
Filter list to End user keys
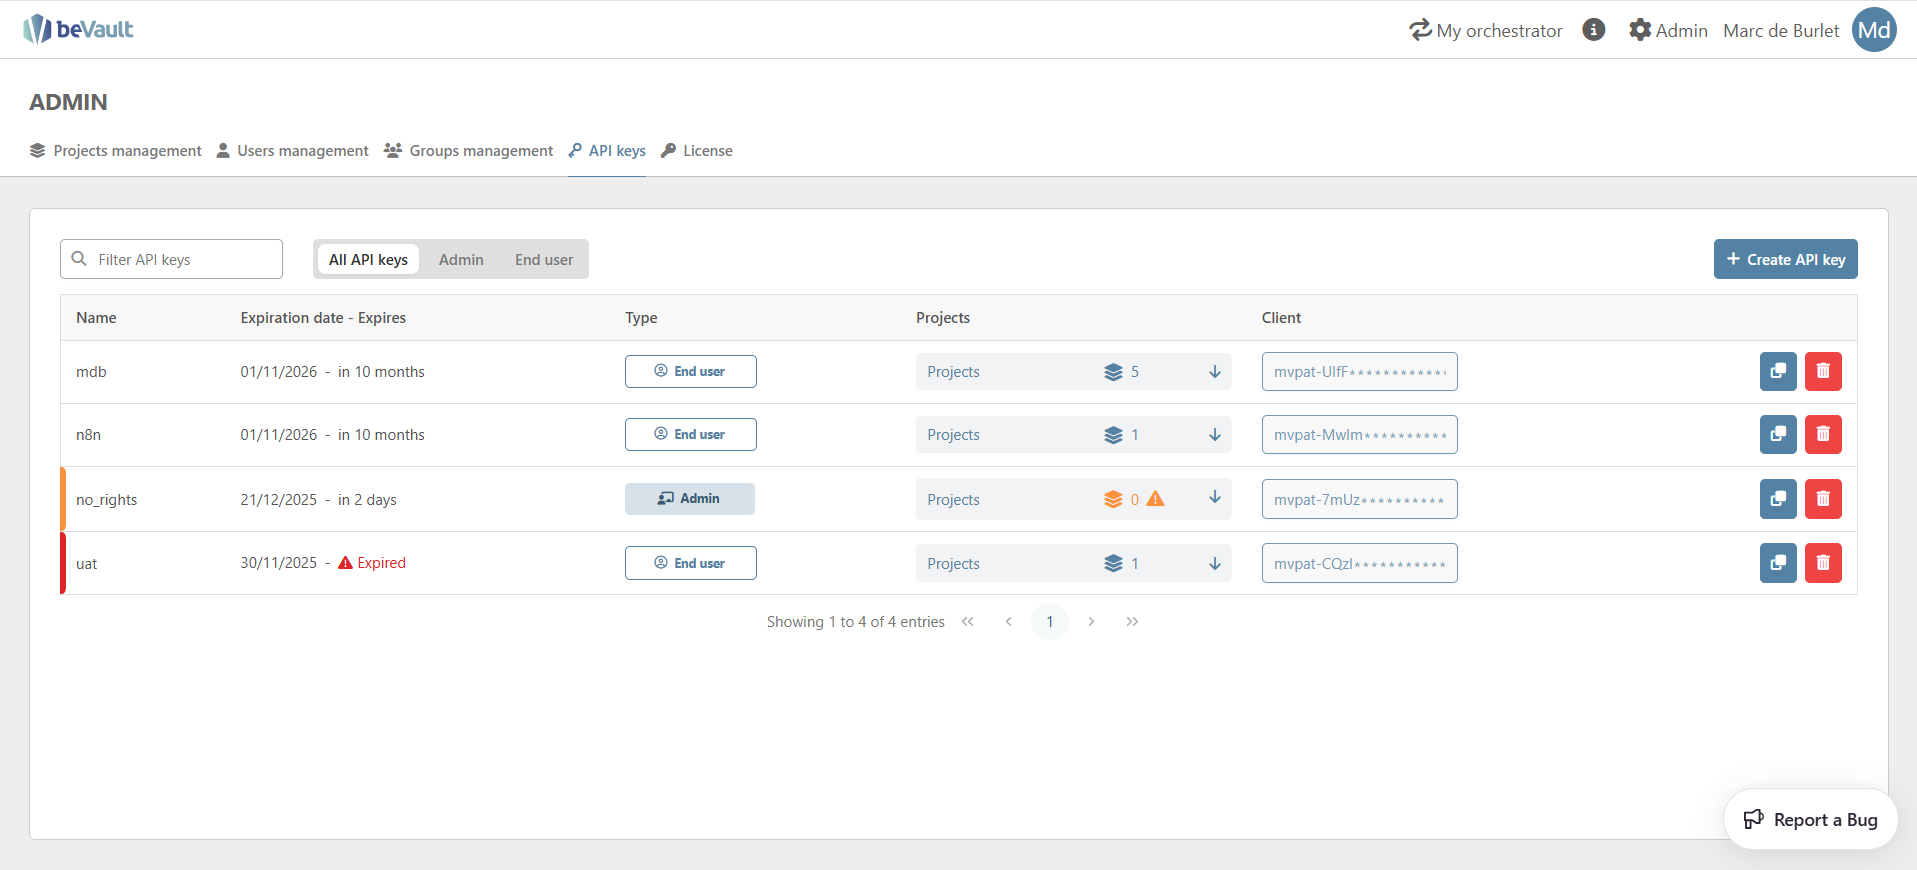coord(544,260)
